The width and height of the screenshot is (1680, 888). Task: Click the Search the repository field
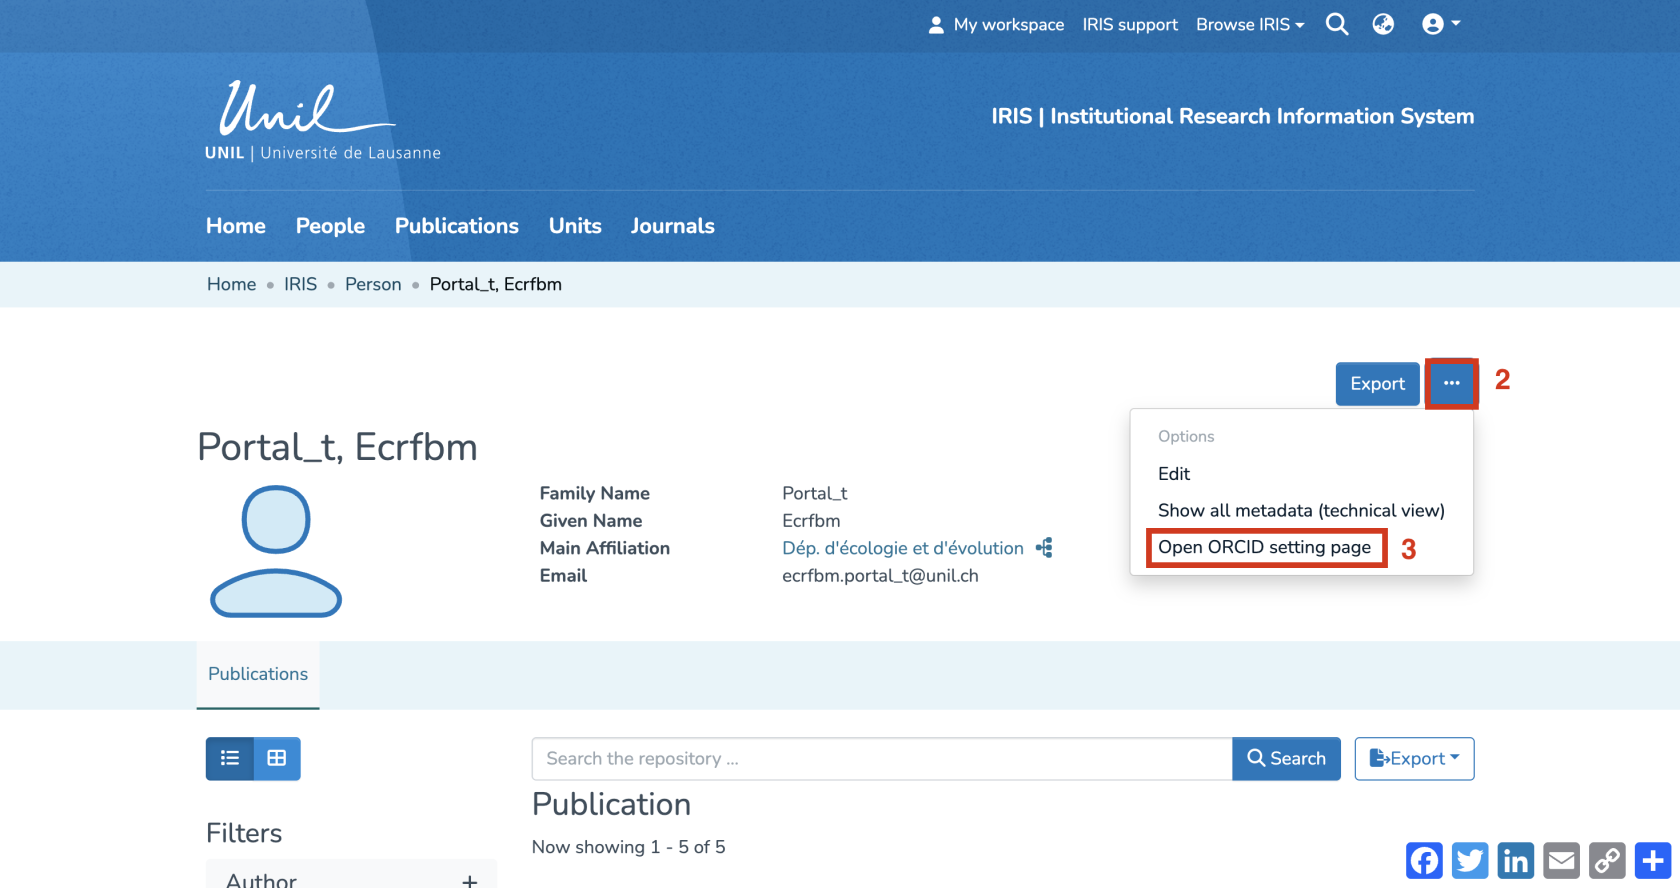pyautogui.click(x=881, y=758)
